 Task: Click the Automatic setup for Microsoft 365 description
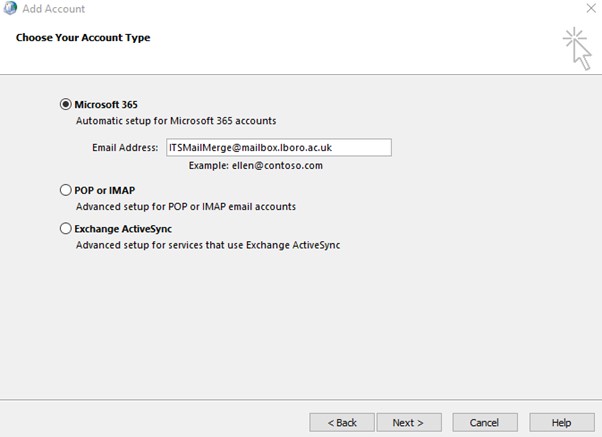point(176,121)
